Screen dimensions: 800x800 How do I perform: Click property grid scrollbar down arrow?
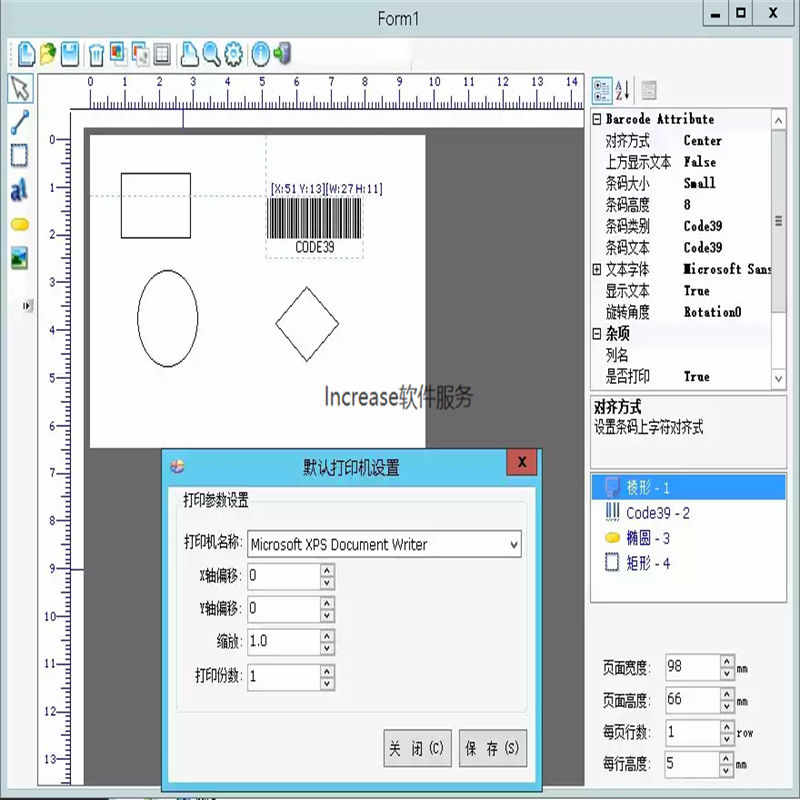coord(778,379)
